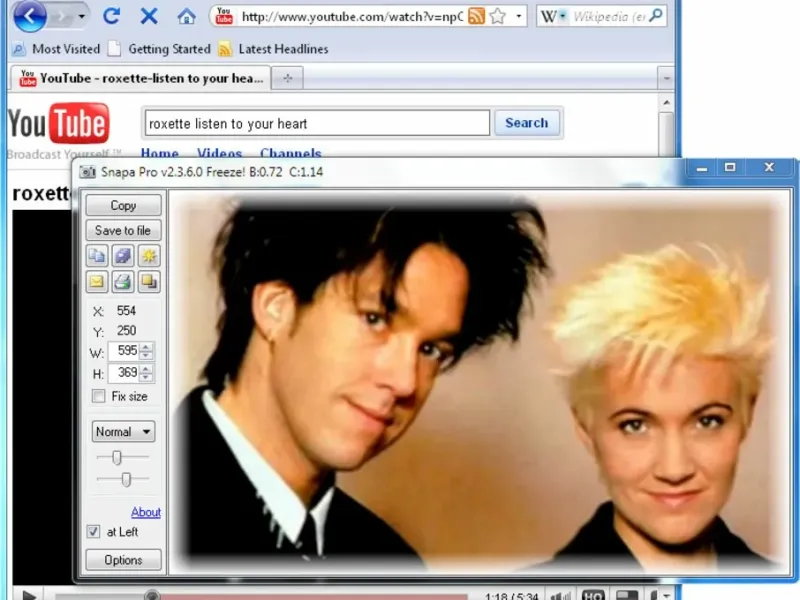Click the YouTube Search button

[x=527, y=123]
